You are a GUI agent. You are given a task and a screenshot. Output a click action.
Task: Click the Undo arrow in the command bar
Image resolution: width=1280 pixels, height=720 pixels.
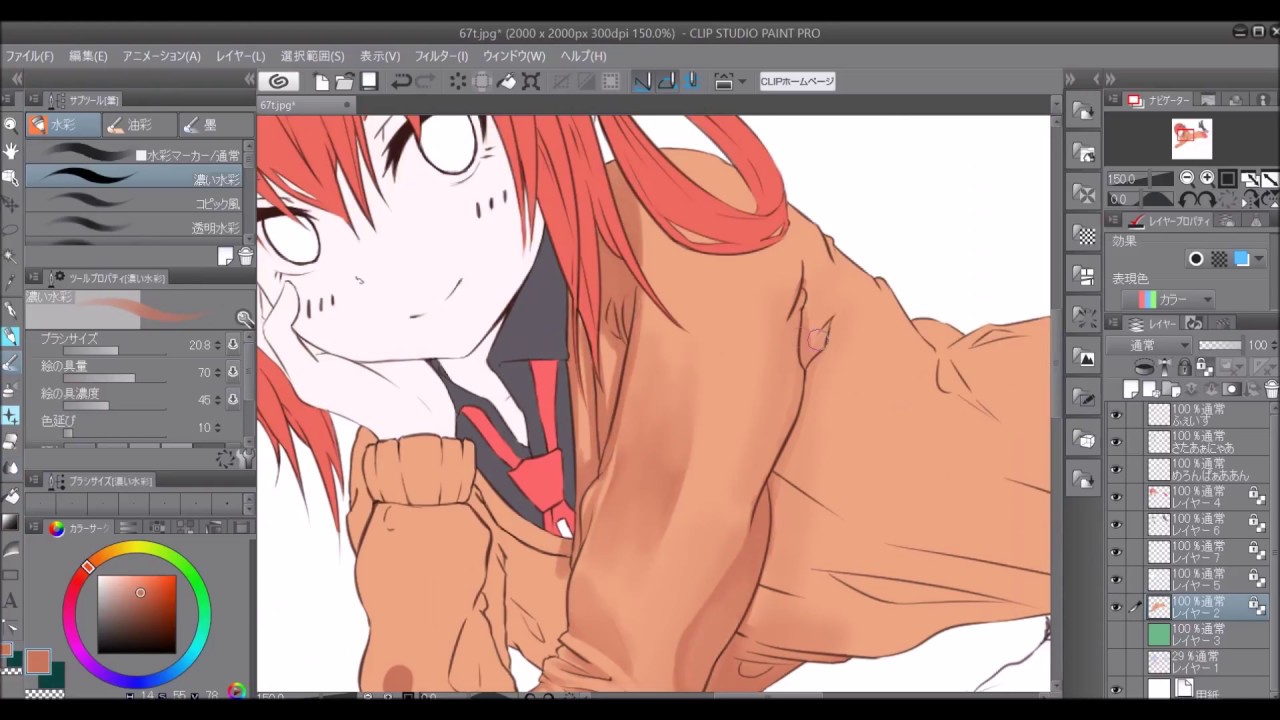(x=401, y=82)
